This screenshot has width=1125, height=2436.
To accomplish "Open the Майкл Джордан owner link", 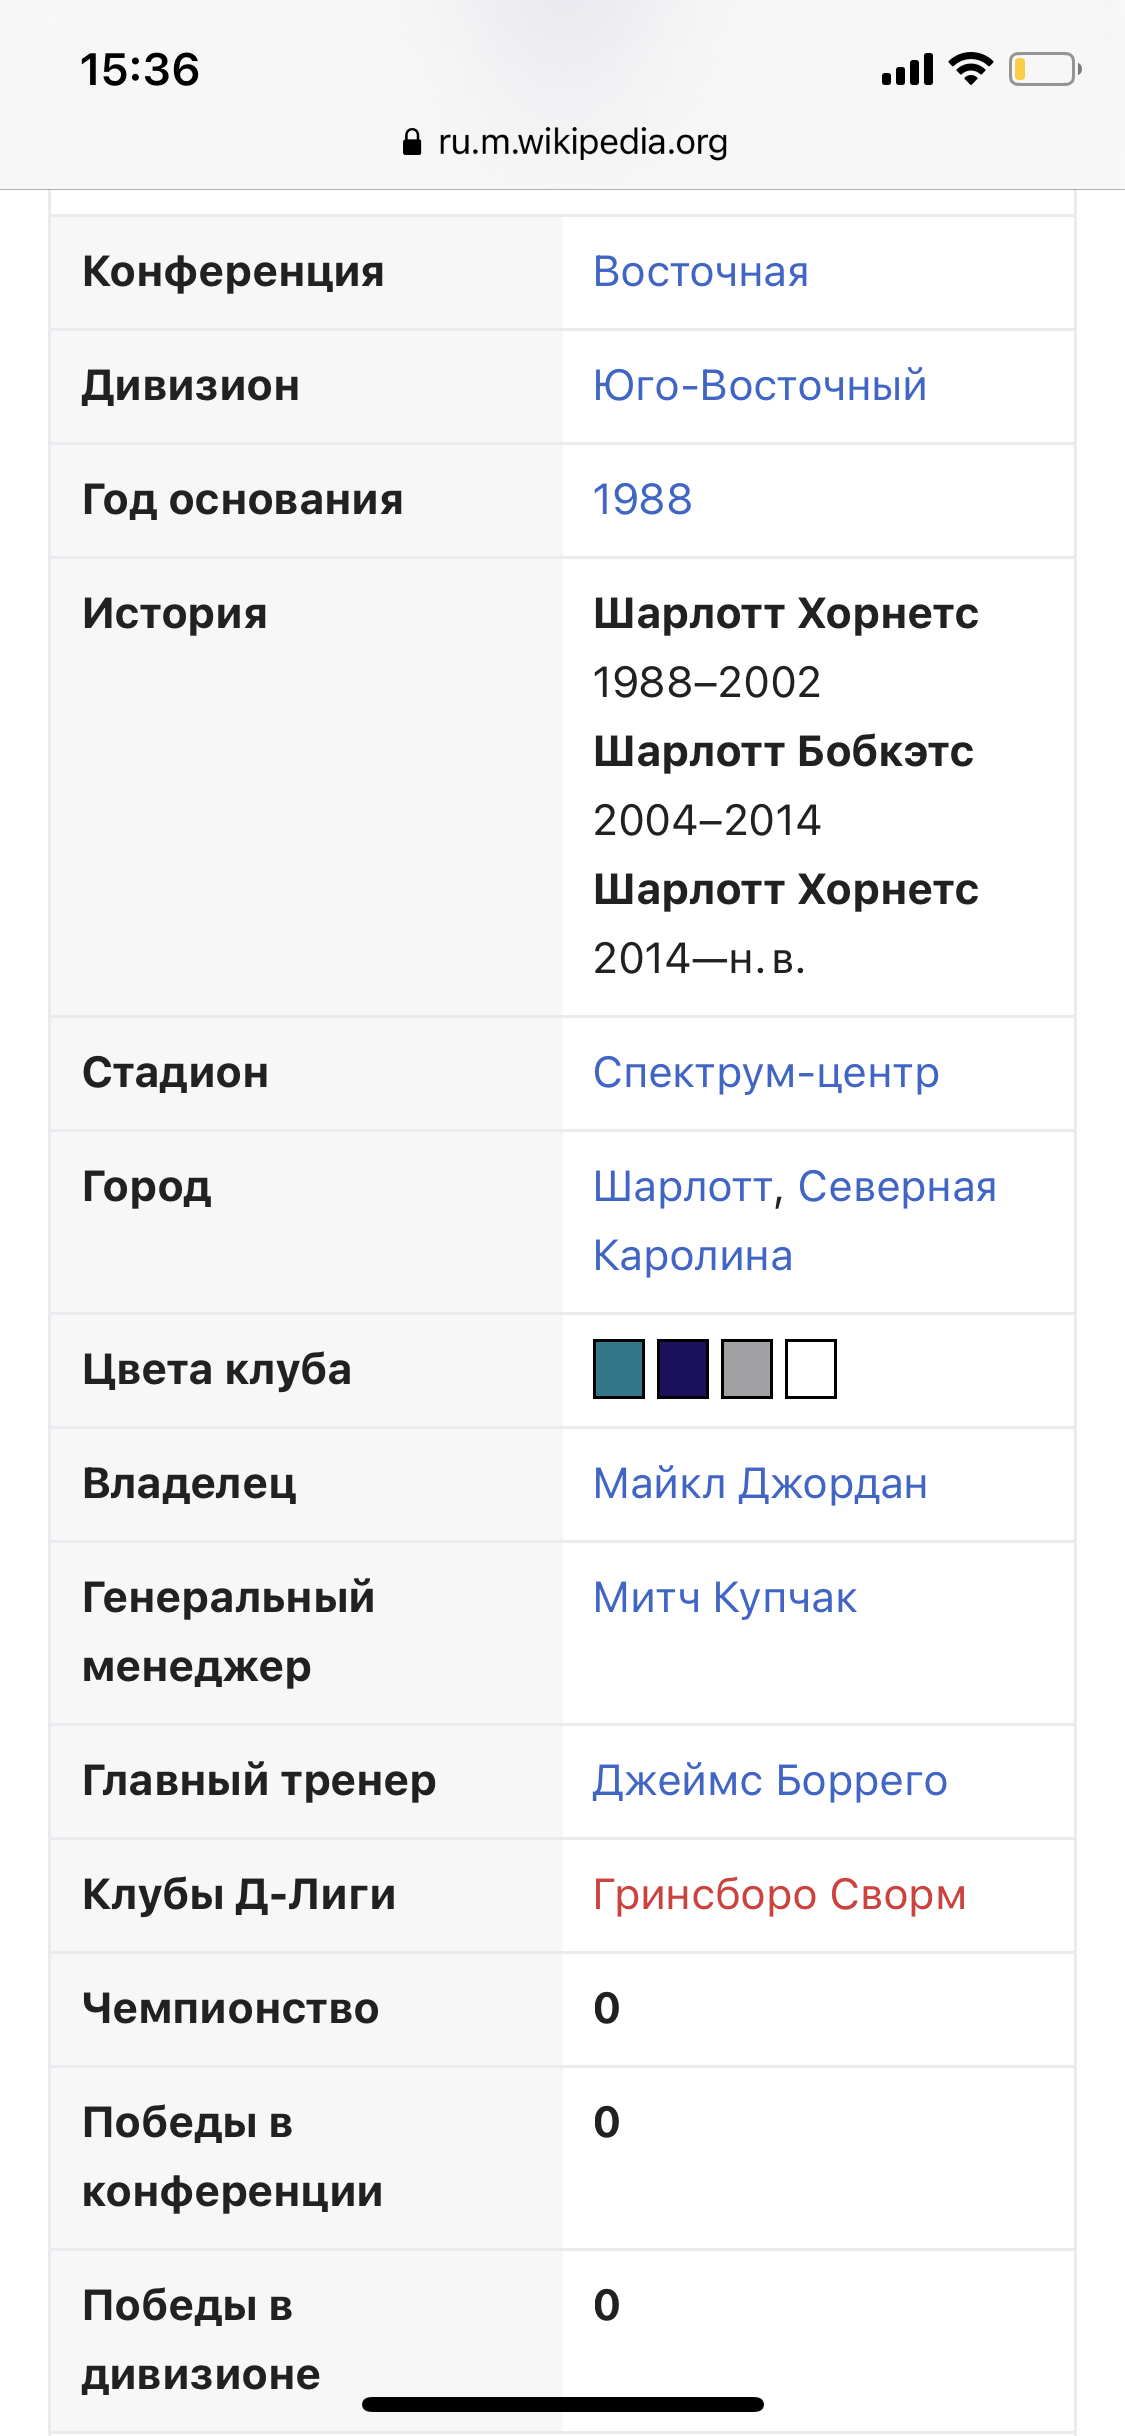I will point(760,1484).
